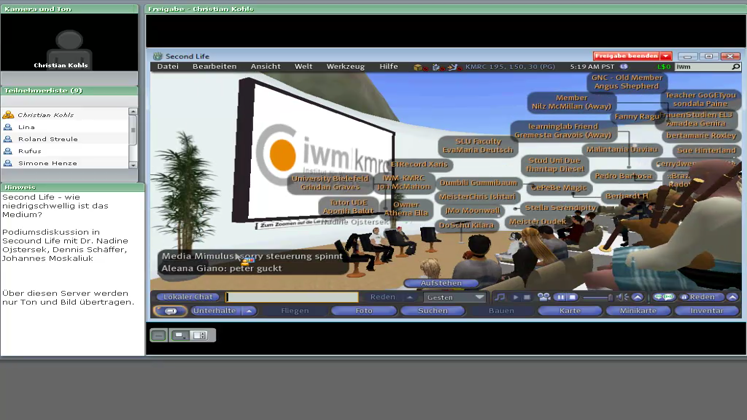Expand the arrow next to chat Reden

click(x=409, y=297)
